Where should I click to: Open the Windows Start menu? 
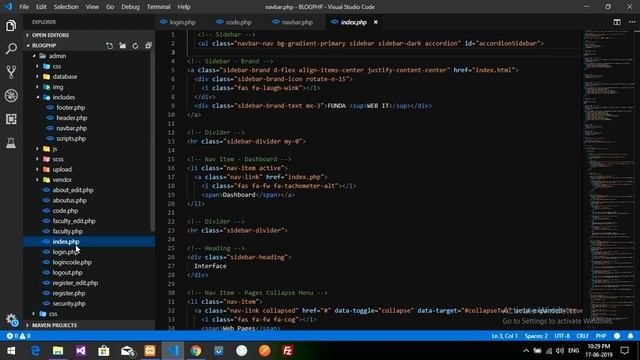(11, 351)
